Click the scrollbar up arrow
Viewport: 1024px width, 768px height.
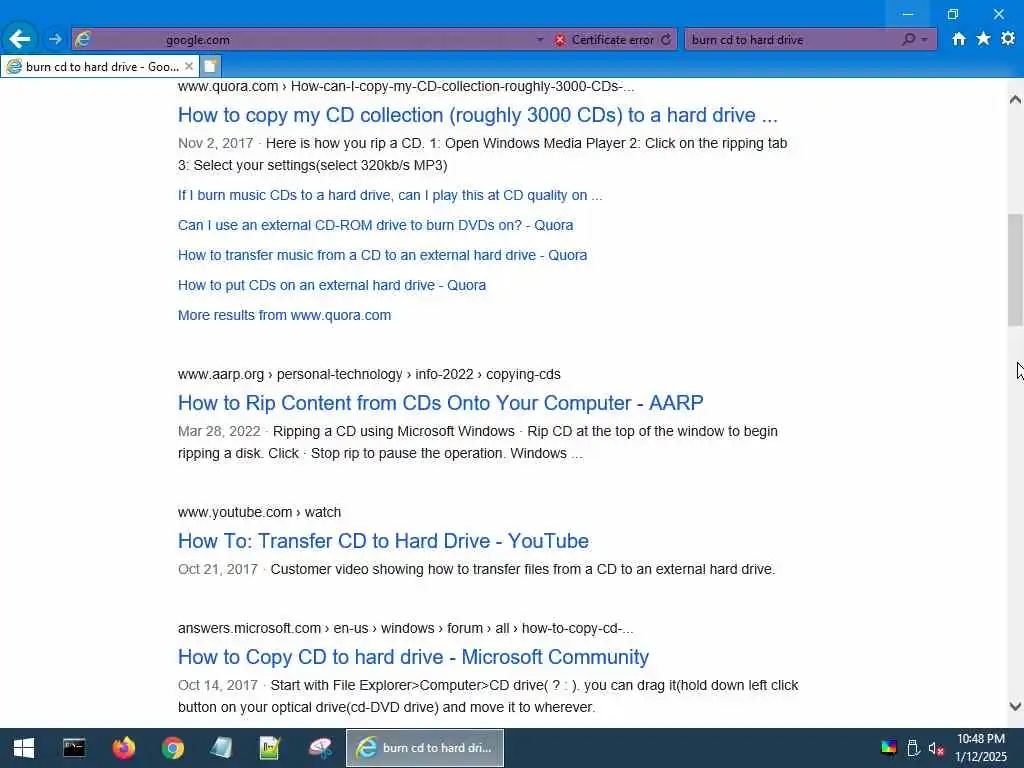[x=1015, y=99]
